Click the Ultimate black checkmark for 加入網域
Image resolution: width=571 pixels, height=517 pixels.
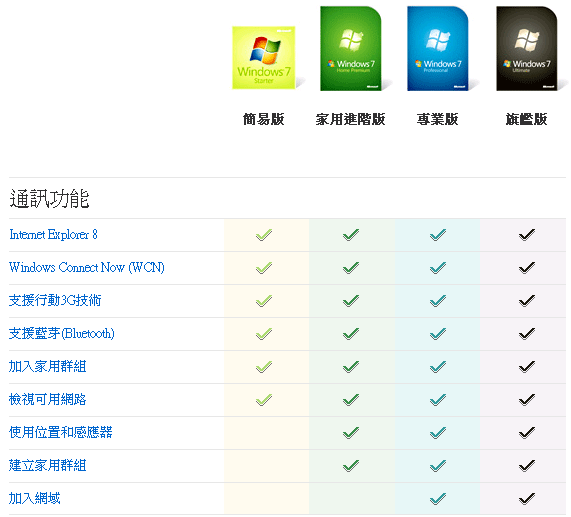tap(527, 499)
